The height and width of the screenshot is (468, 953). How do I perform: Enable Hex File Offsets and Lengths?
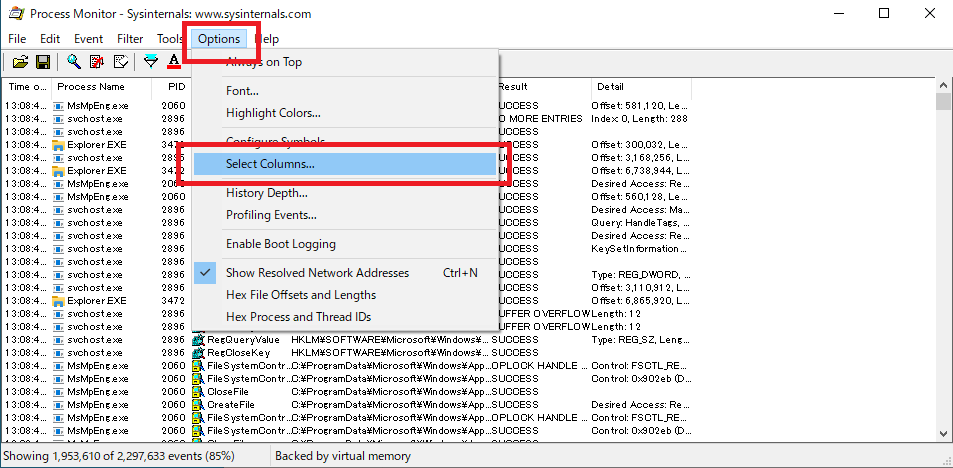coord(345,295)
